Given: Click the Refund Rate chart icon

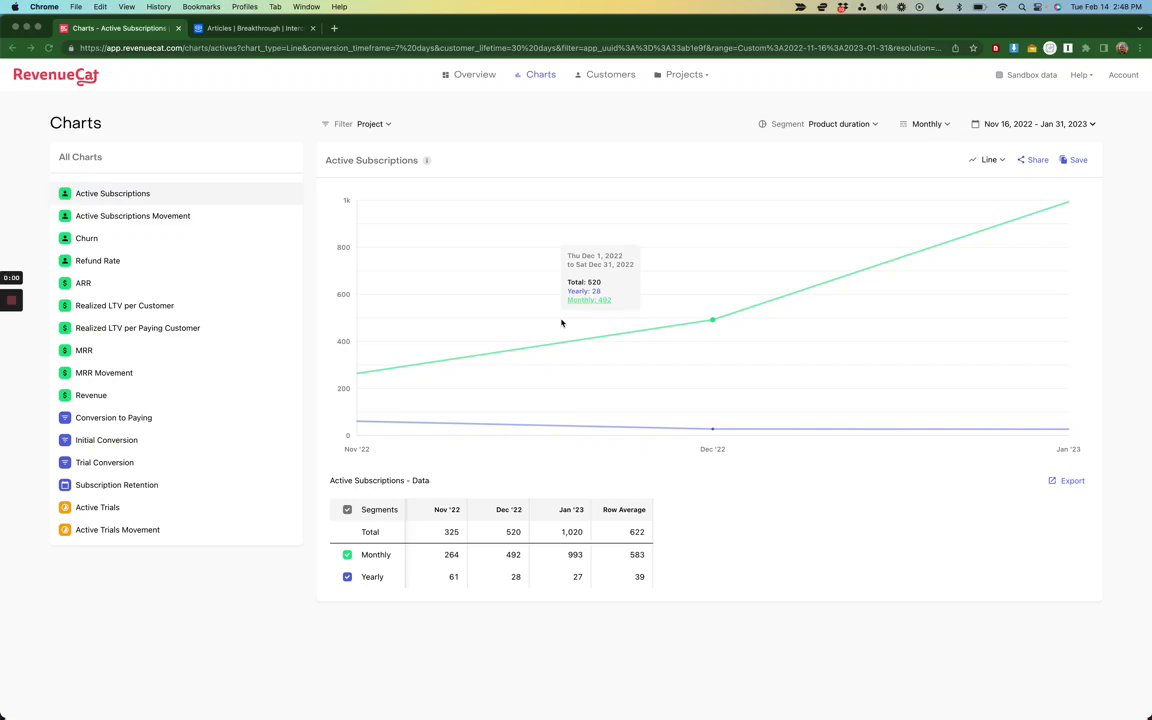Looking at the screenshot, I should (x=65, y=261).
